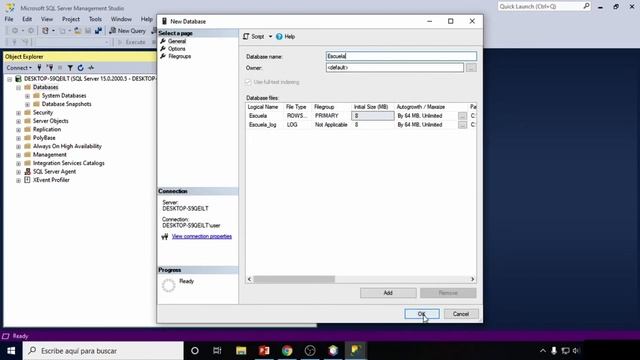Click the files grid right scroll arrow

click(x=472, y=279)
